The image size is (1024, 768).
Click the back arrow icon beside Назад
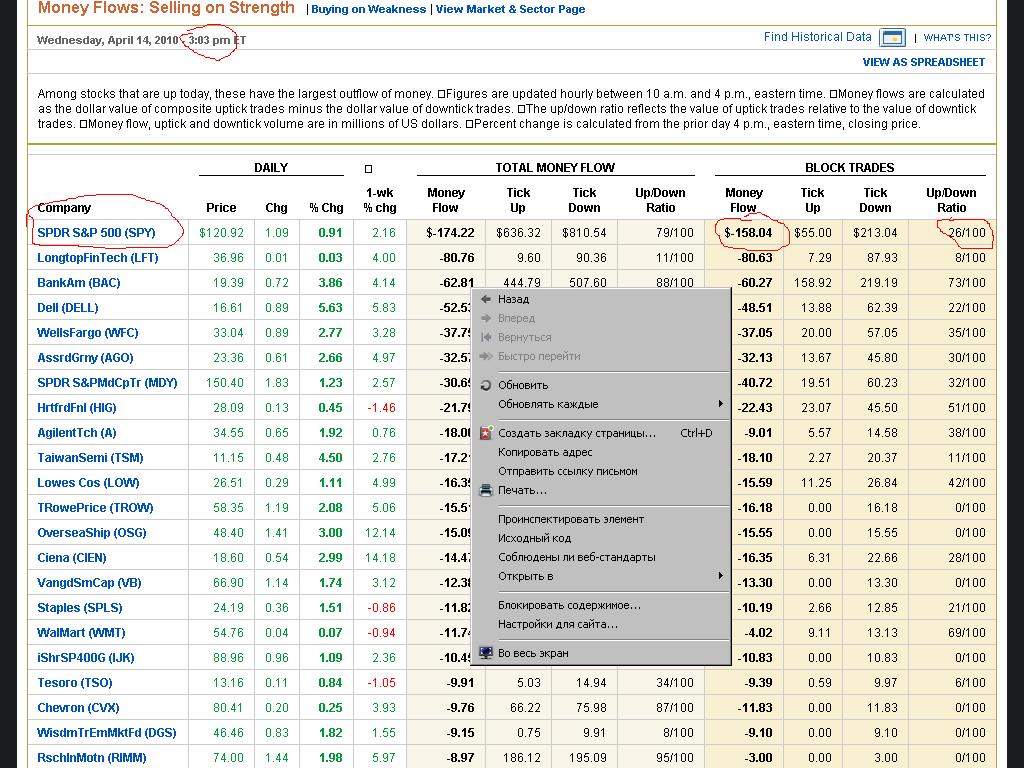tap(486, 299)
